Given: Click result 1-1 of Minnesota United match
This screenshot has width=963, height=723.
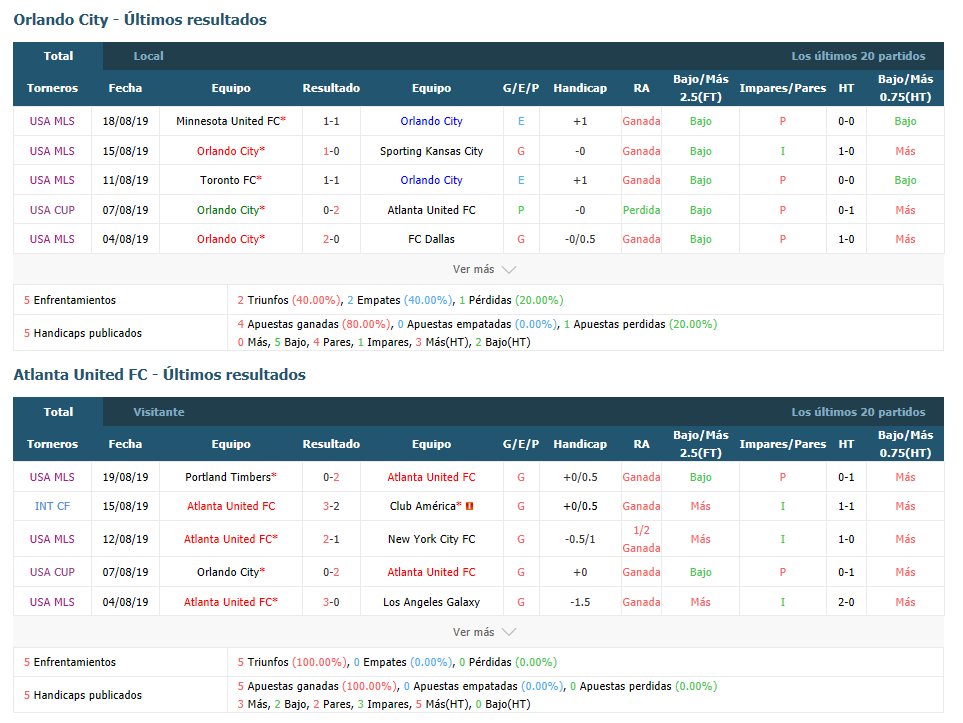Looking at the screenshot, I should tap(331, 121).
